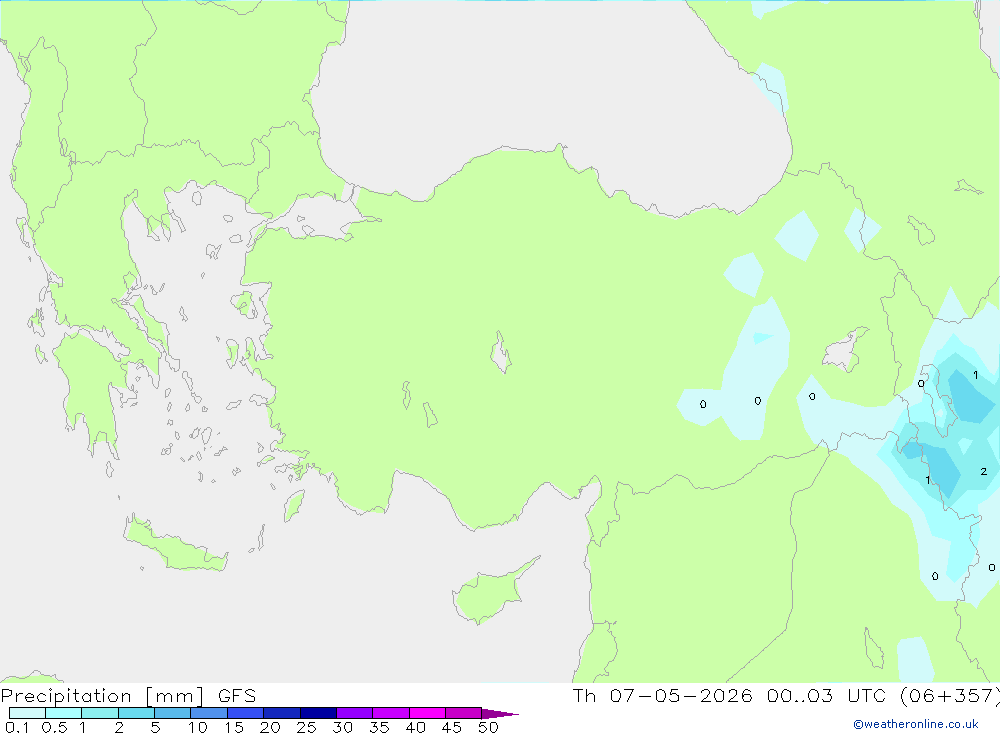Click the 15–20 mm legend color swatch
This screenshot has height=733, width=1000.
coord(245,713)
